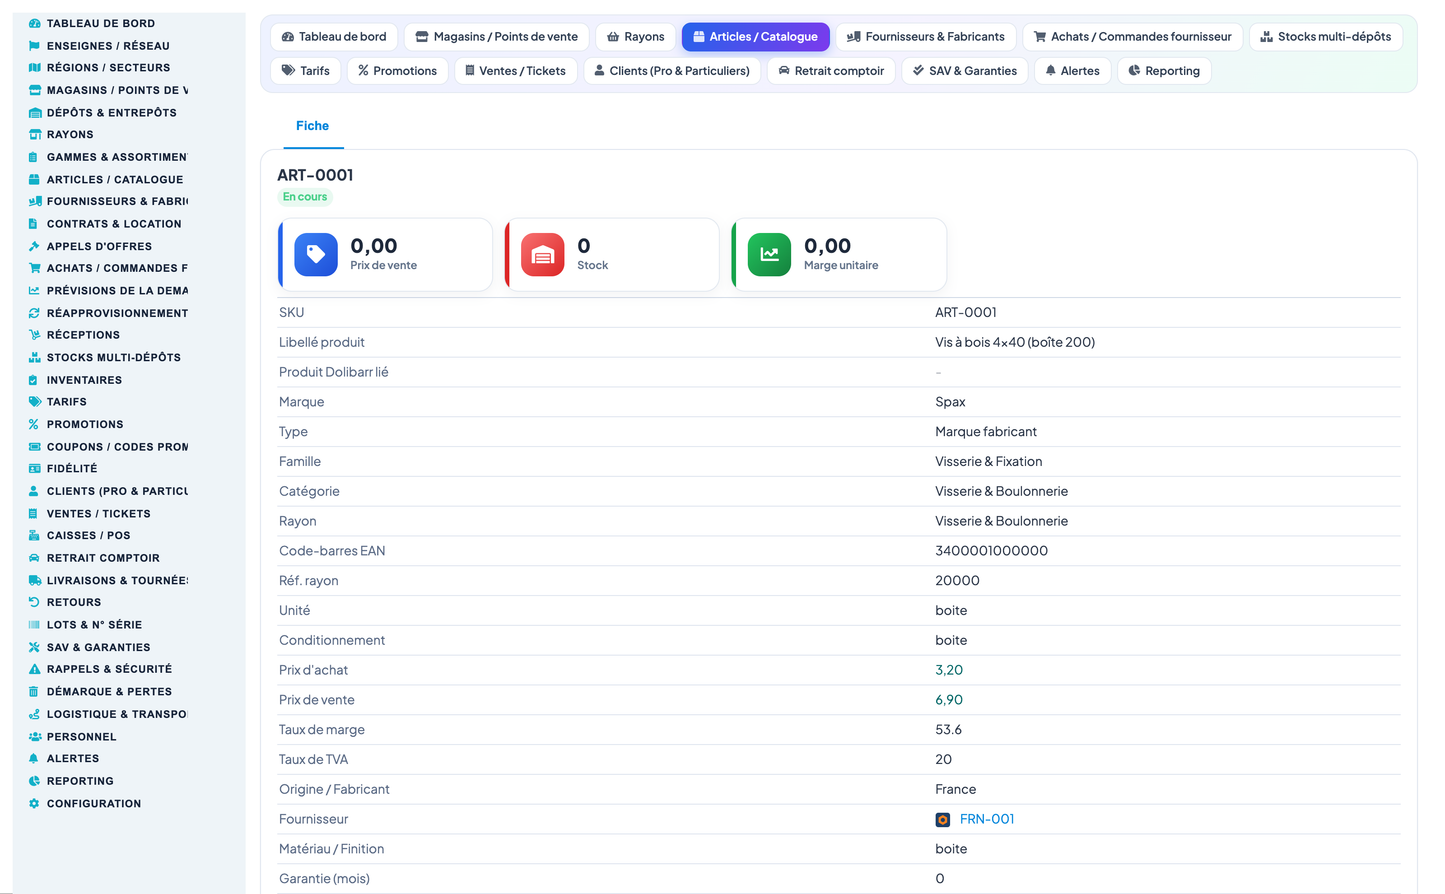Click the Articles / Catalogue sidebar box icon

[x=35, y=180]
